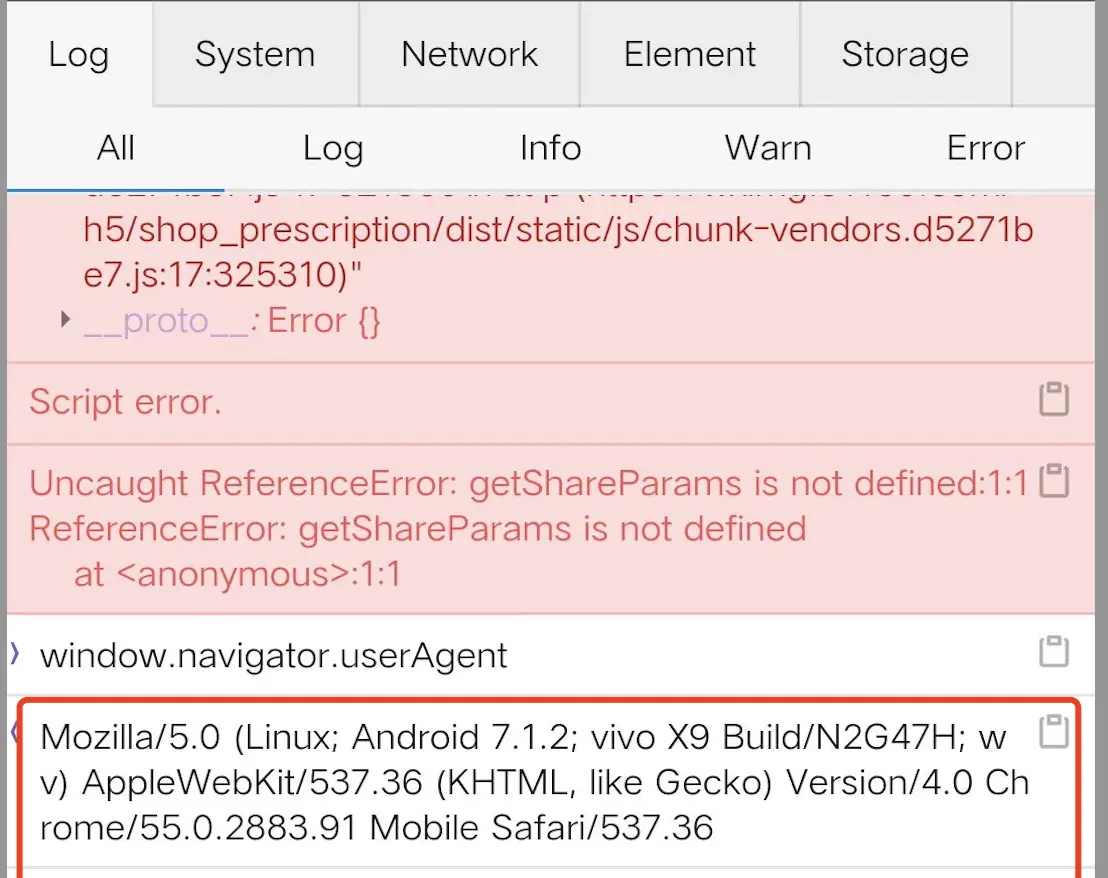Expand the __proto__ disclosure triangle

pyautogui.click(x=66, y=320)
